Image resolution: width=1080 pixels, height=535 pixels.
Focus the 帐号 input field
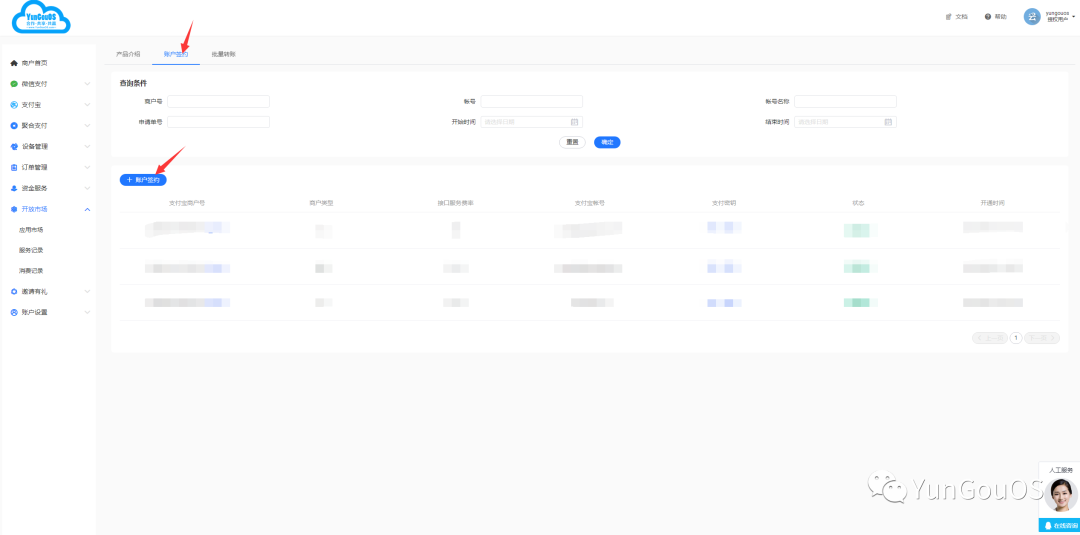coord(532,101)
